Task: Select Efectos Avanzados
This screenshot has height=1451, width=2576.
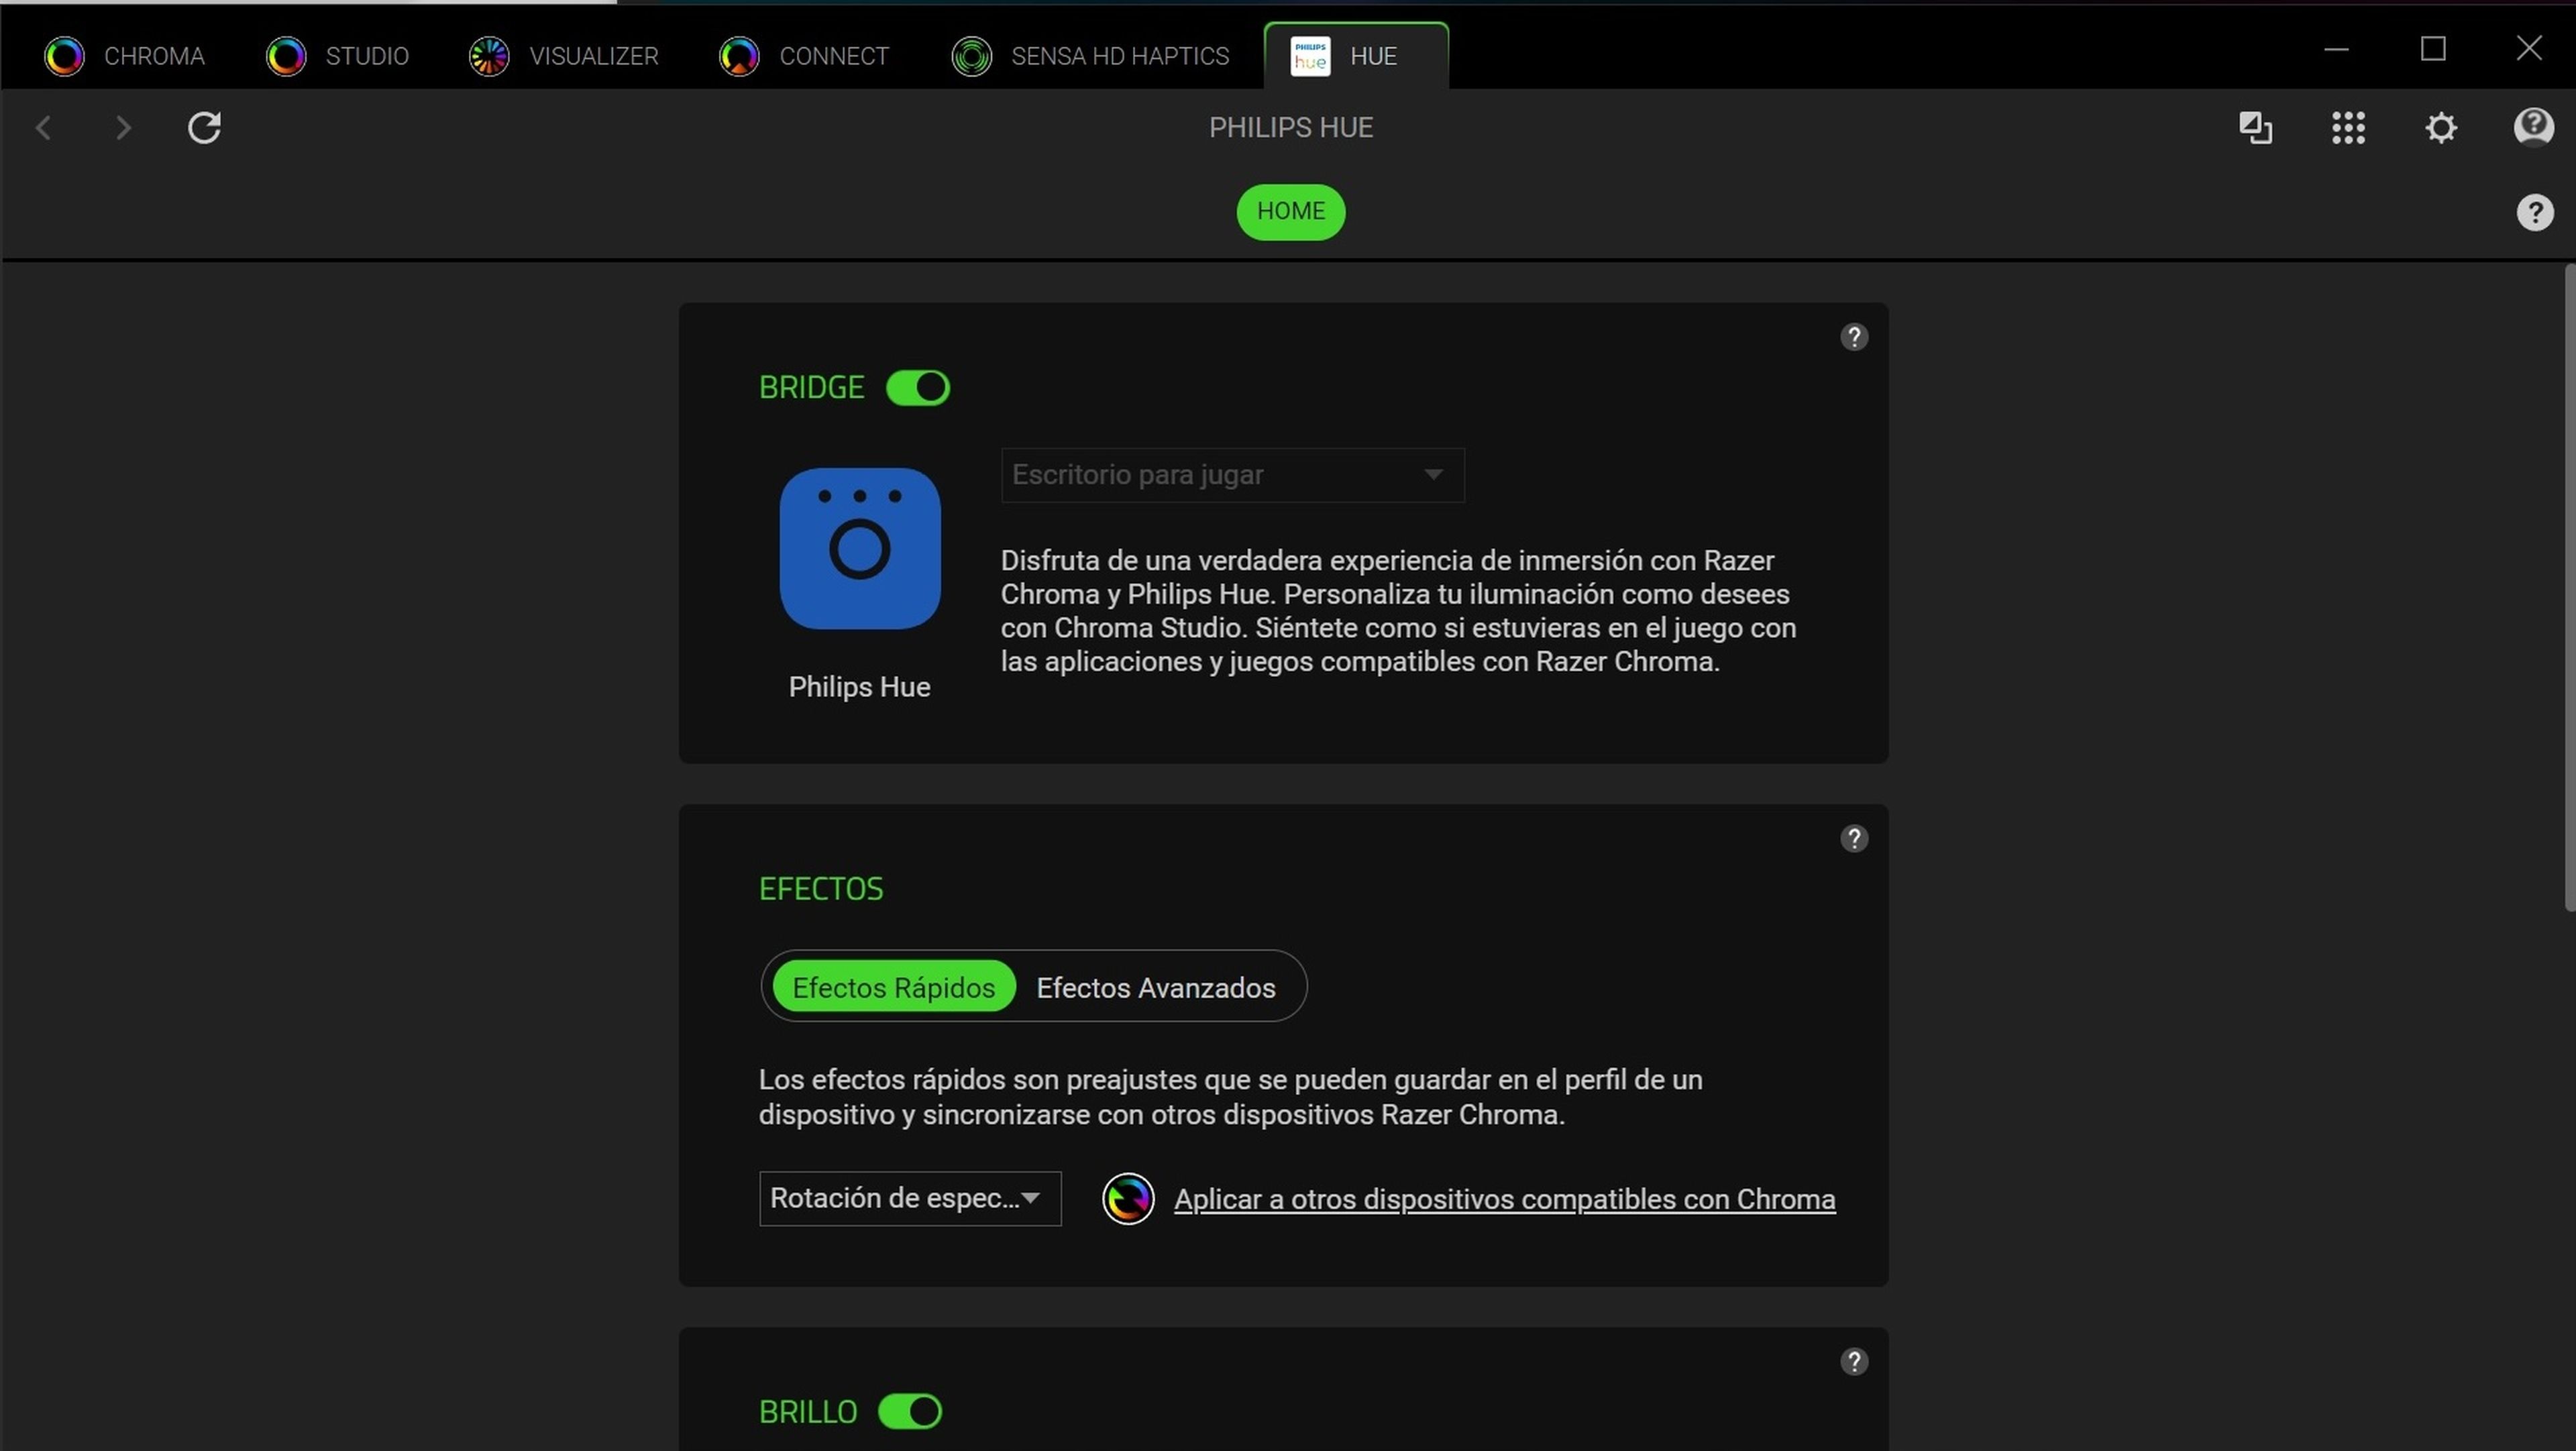Action: pyautogui.click(x=1155, y=987)
